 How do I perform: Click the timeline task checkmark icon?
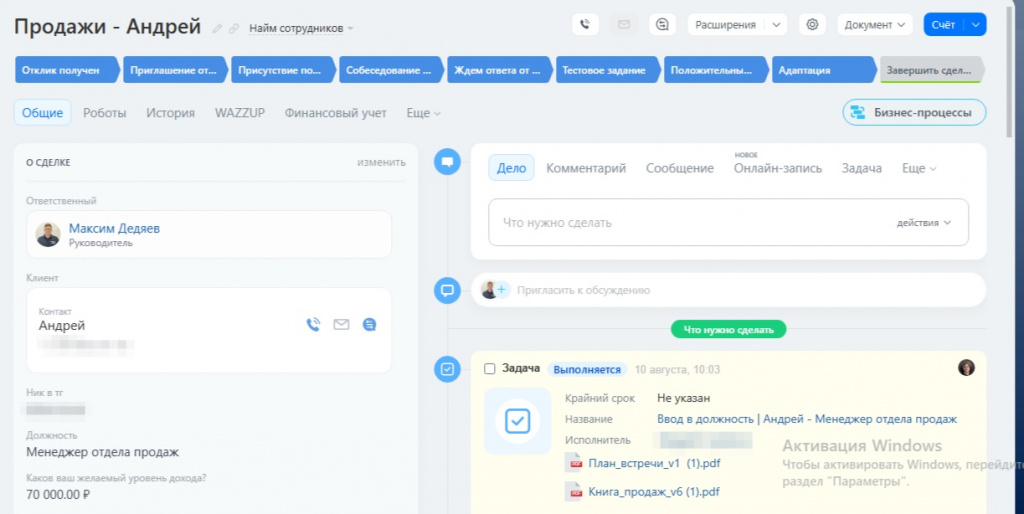(447, 370)
